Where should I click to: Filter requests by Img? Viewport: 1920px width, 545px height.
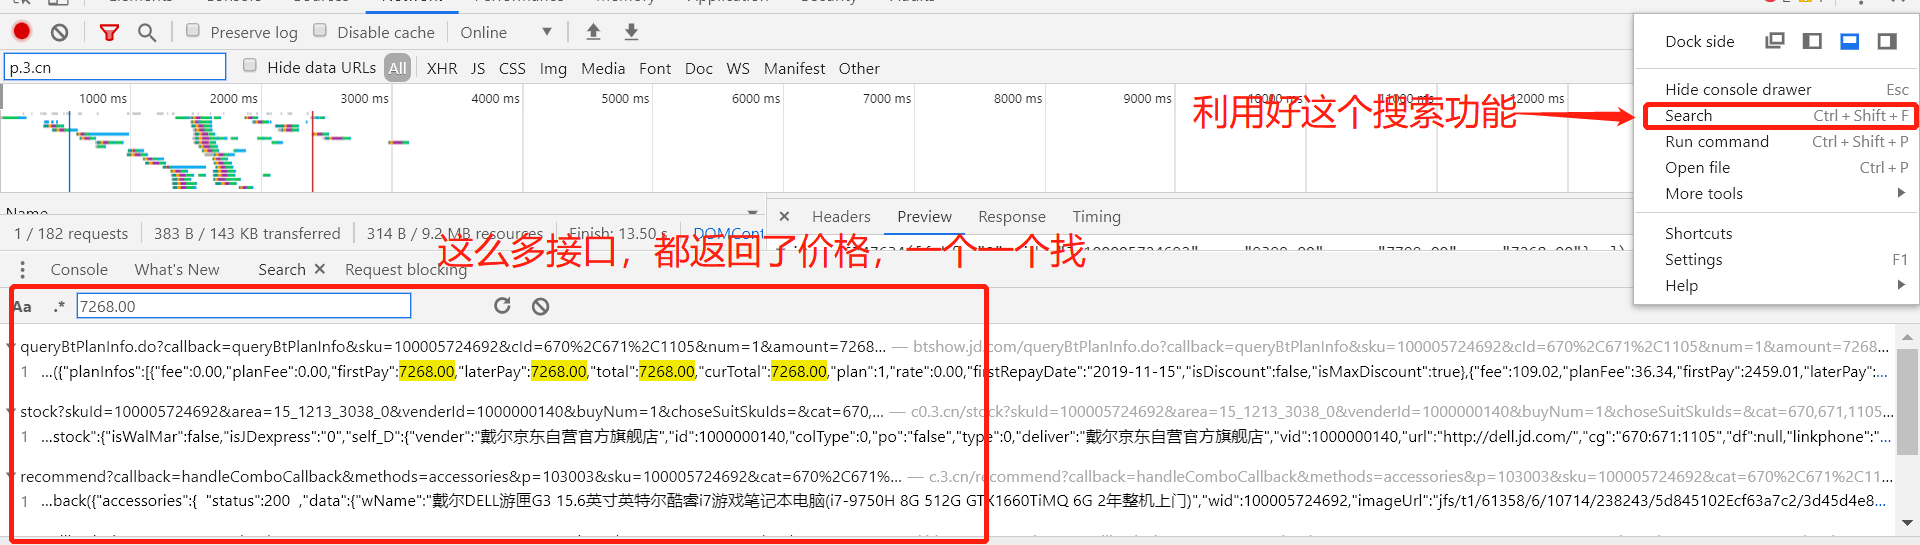(553, 68)
